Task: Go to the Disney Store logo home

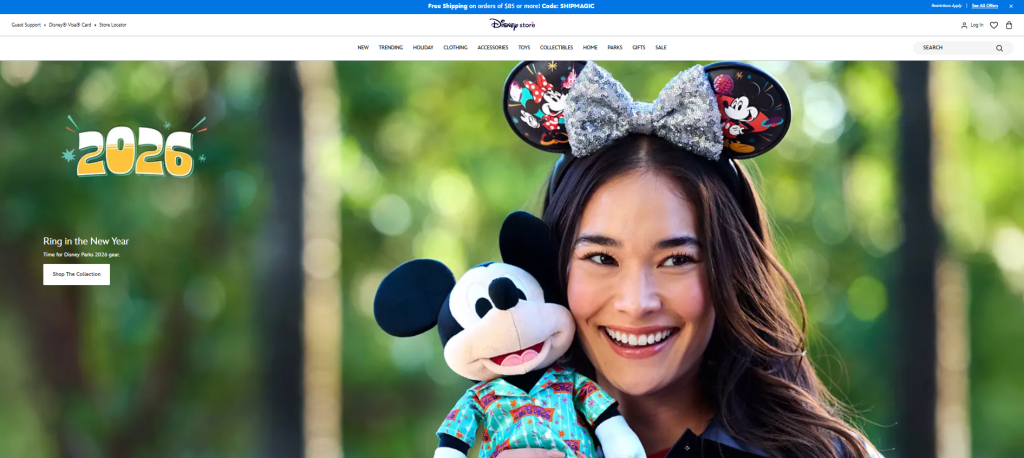Action: point(512,25)
